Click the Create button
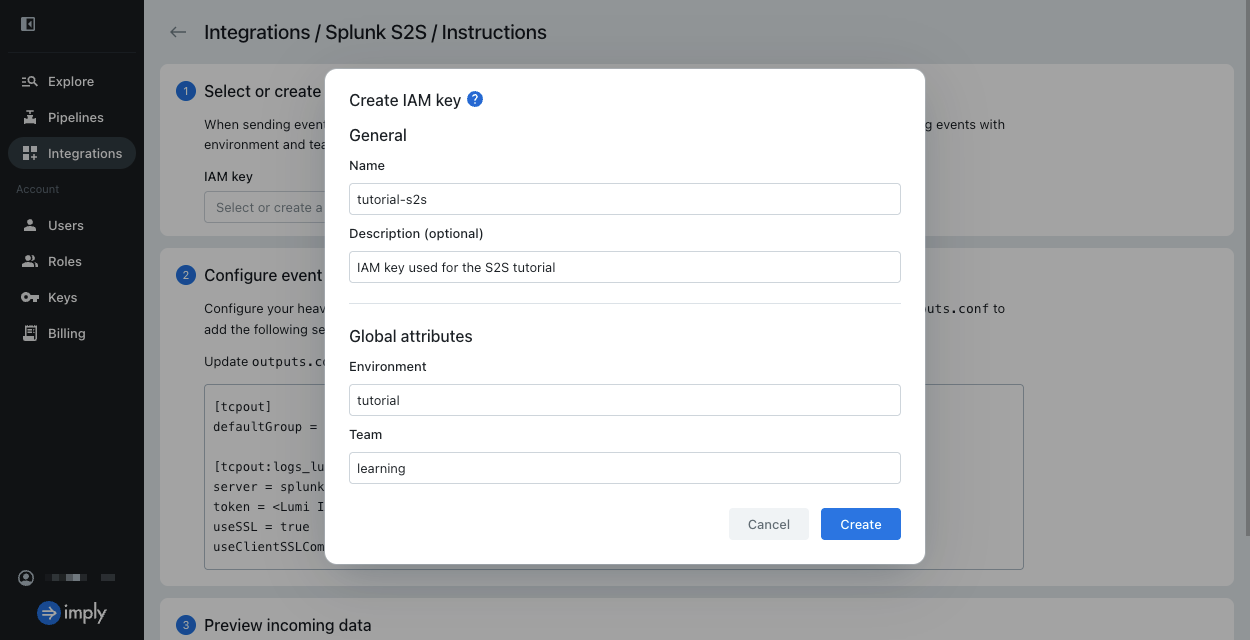The width and height of the screenshot is (1250, 640). click(861, 524)
